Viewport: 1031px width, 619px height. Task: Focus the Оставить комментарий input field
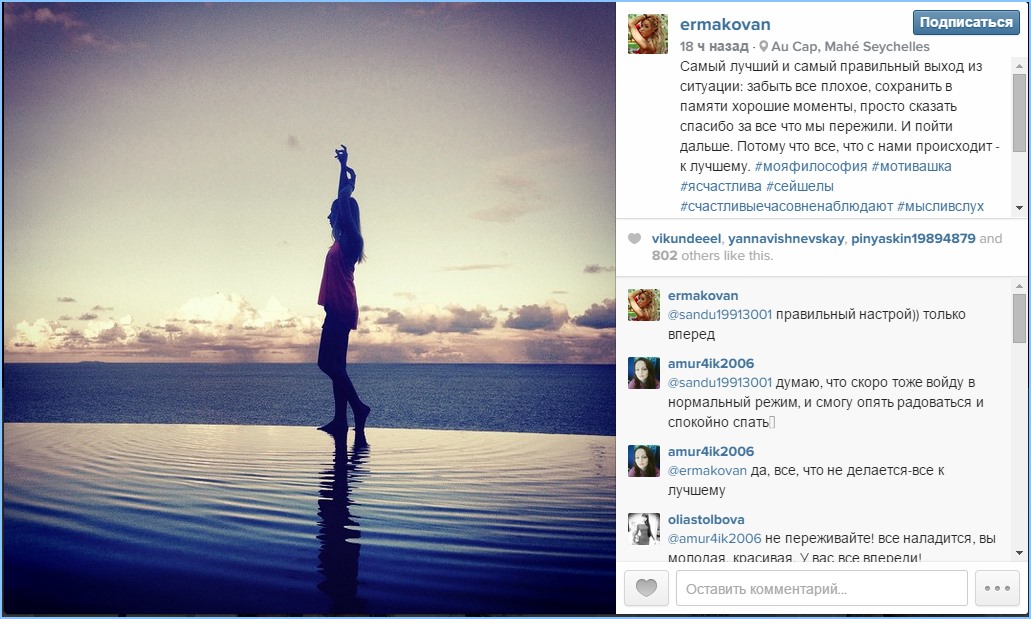coord(821,588)
